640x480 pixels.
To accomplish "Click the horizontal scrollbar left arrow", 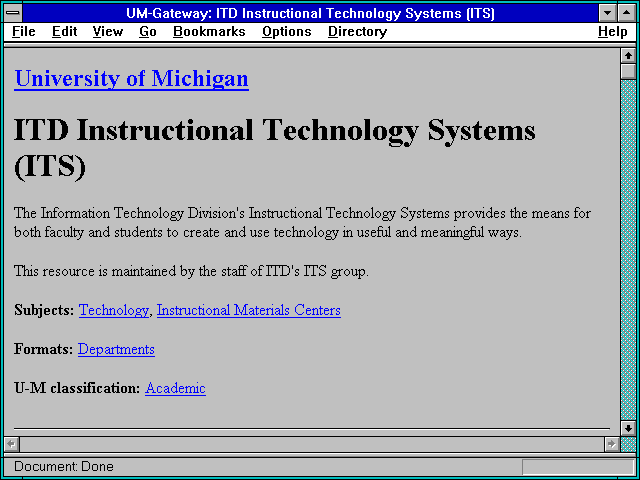I will click(x=11, y=444).
